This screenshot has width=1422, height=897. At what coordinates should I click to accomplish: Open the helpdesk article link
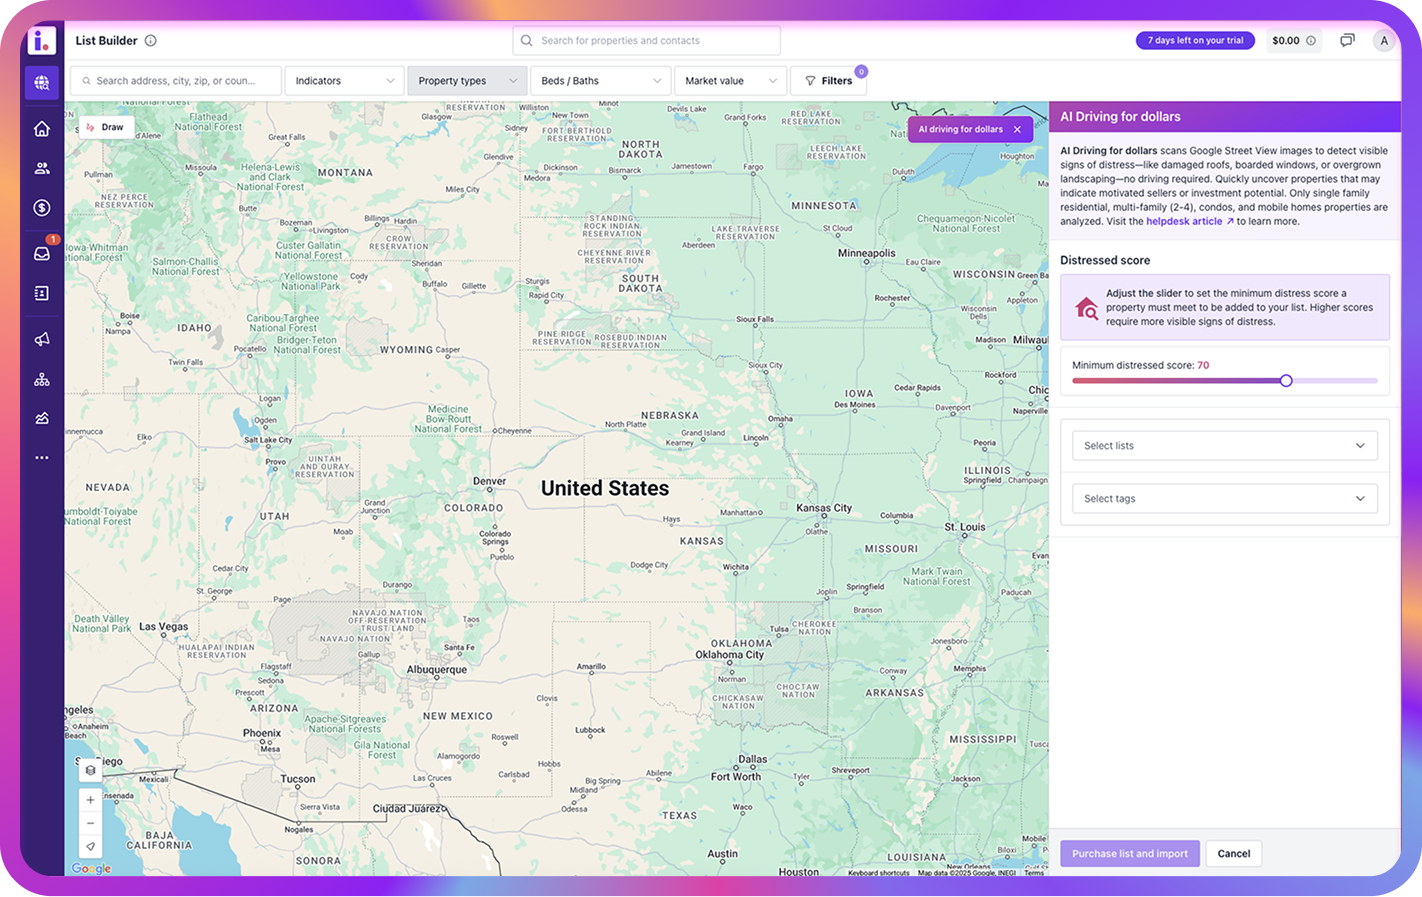tap(1189, 222)
